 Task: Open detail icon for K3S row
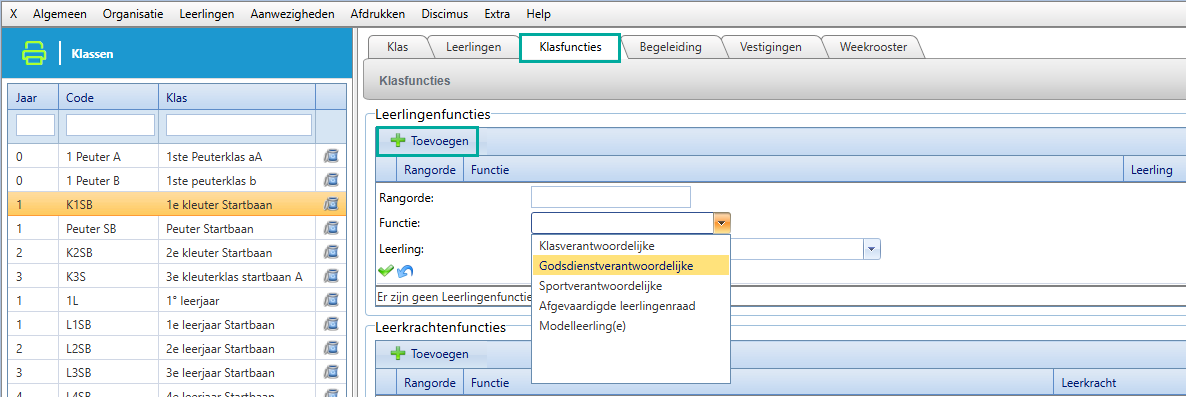331,277
